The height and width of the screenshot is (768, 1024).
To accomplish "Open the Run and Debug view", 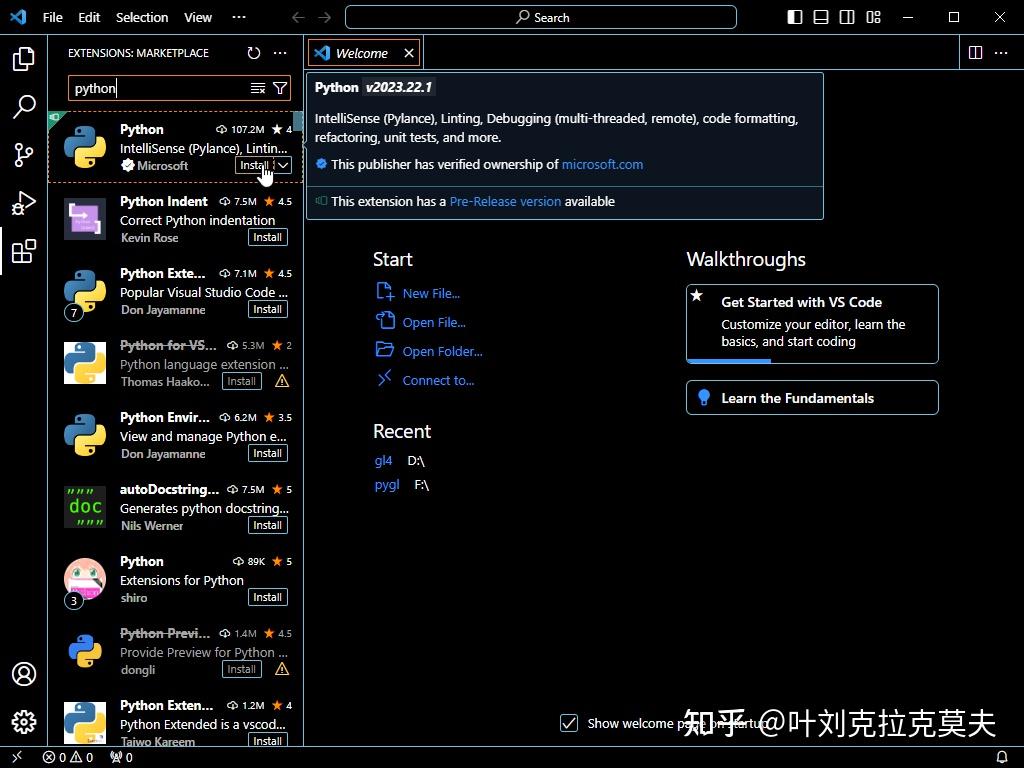I will click(23, 203).
